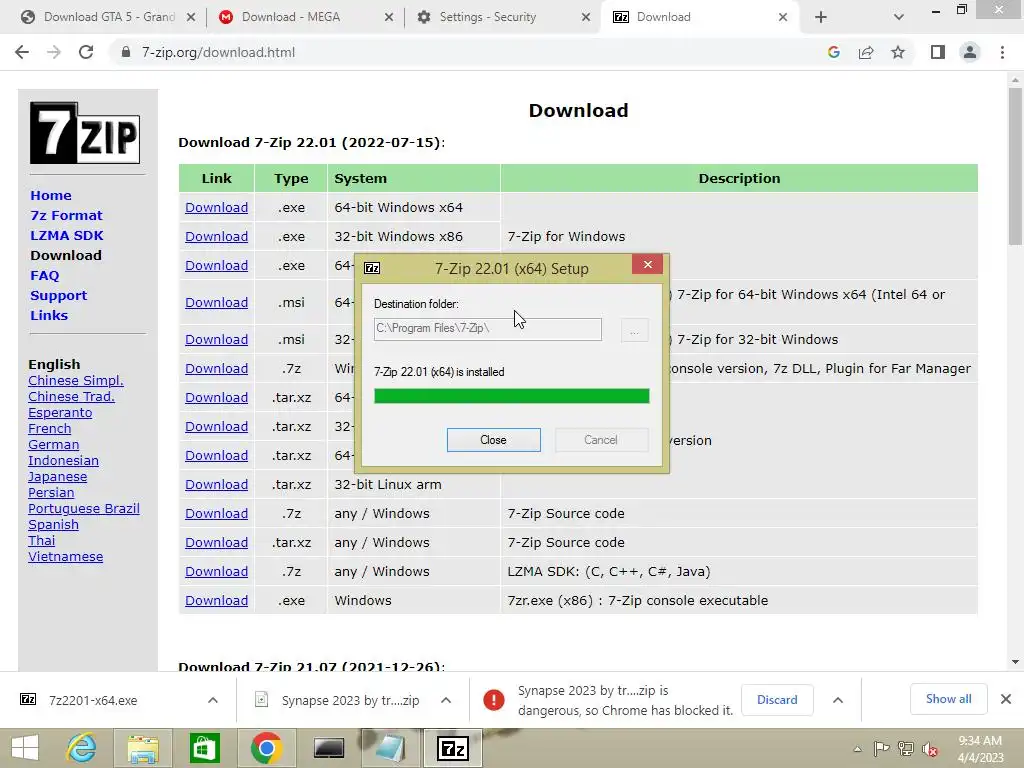Download the LZMA SDK .7z

(x=216, y=571)
